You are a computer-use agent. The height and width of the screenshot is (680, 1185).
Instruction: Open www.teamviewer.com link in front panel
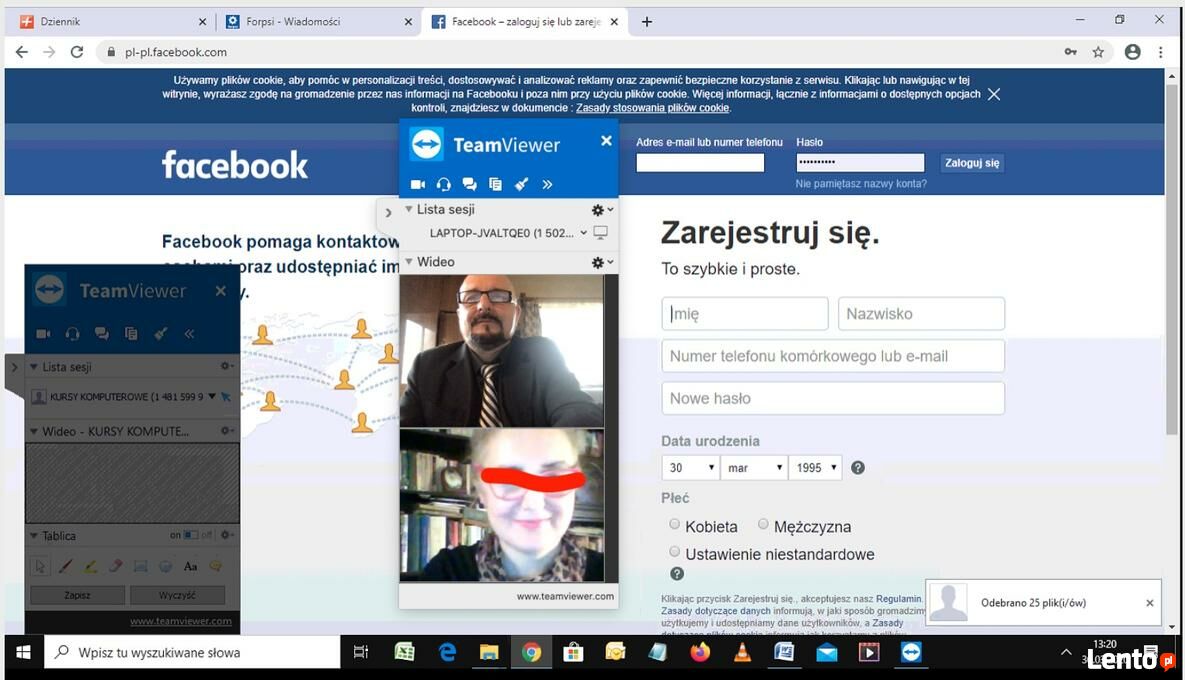pyautogui.click(x=565, y=596)
